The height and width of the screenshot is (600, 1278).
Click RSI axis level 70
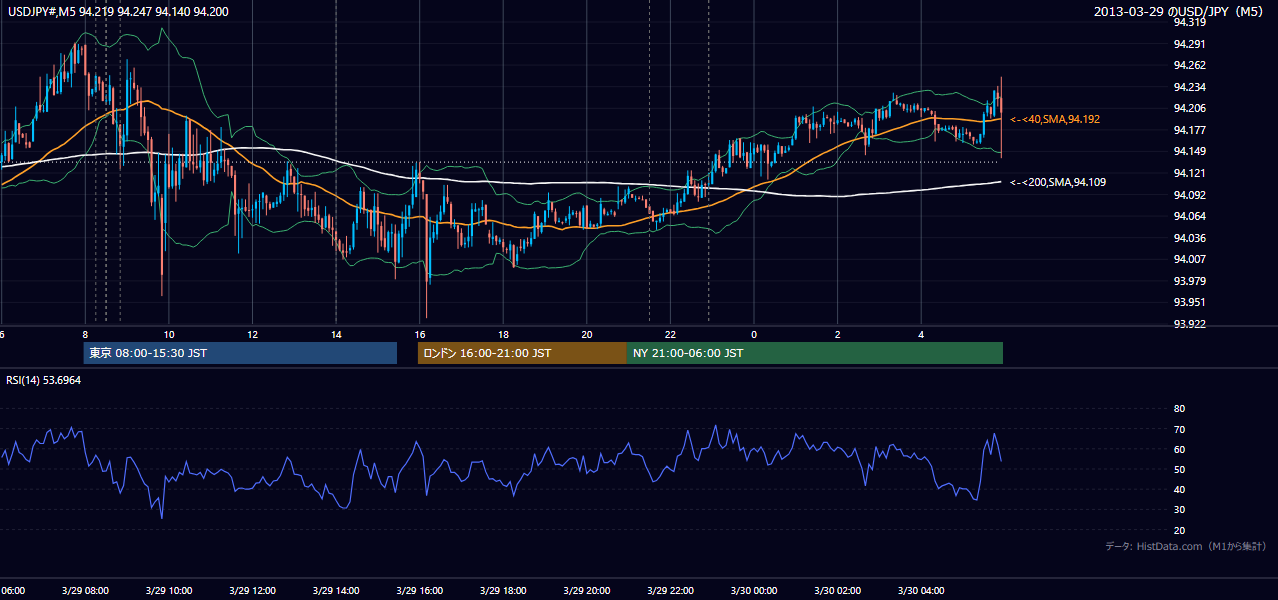[1179, 429]
